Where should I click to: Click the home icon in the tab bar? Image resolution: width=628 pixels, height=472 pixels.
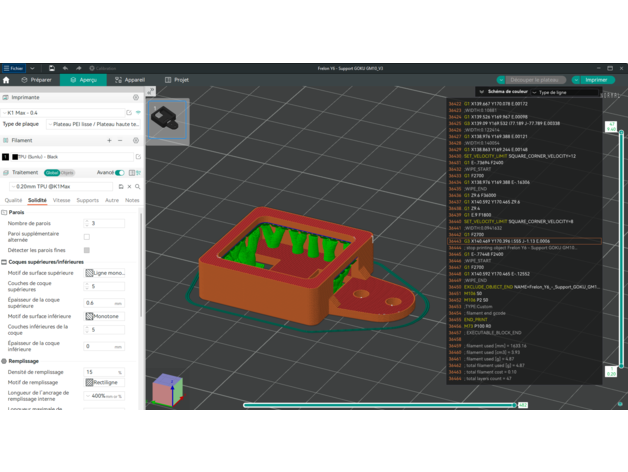(6, 80)
